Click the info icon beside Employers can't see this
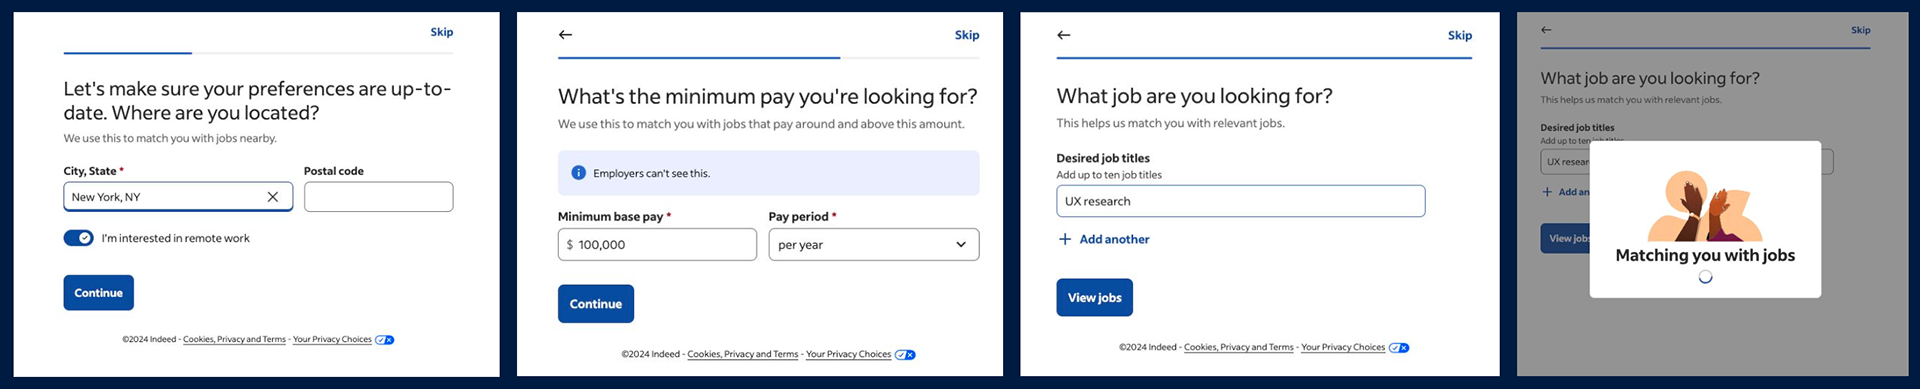The image size is (1920, 389). click(x=578, y=173)
